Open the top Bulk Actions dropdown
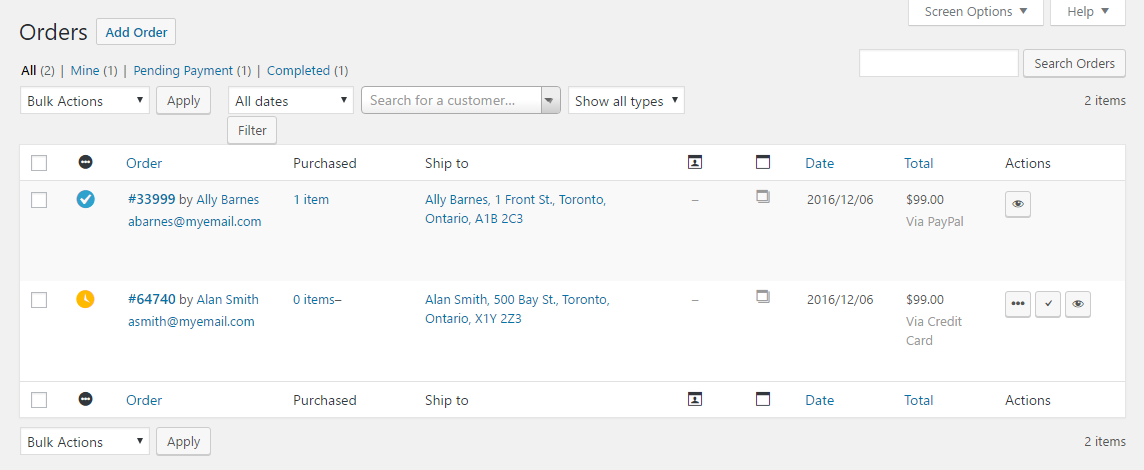Viewport: 1144px width, 470px height. [x=85, y=101]
